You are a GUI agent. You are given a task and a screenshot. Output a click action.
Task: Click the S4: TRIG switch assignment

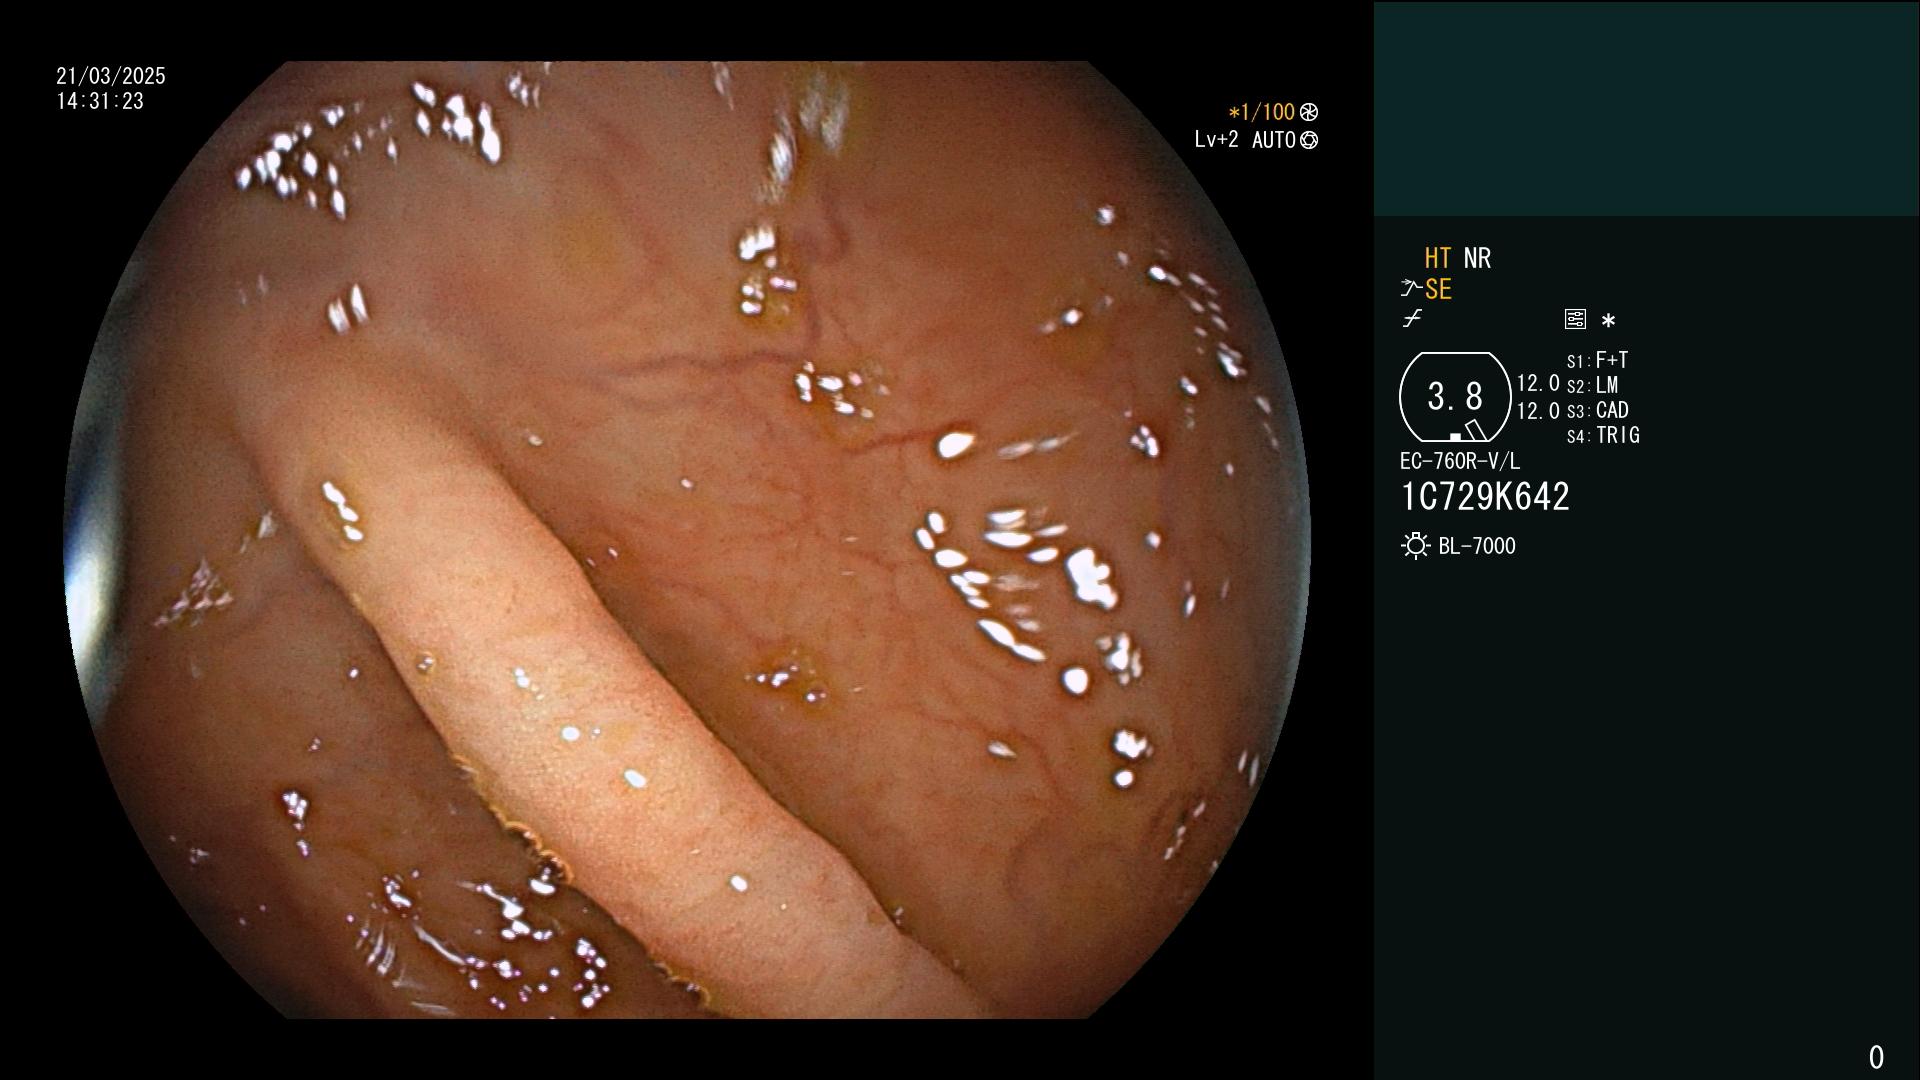(1603, 435)
